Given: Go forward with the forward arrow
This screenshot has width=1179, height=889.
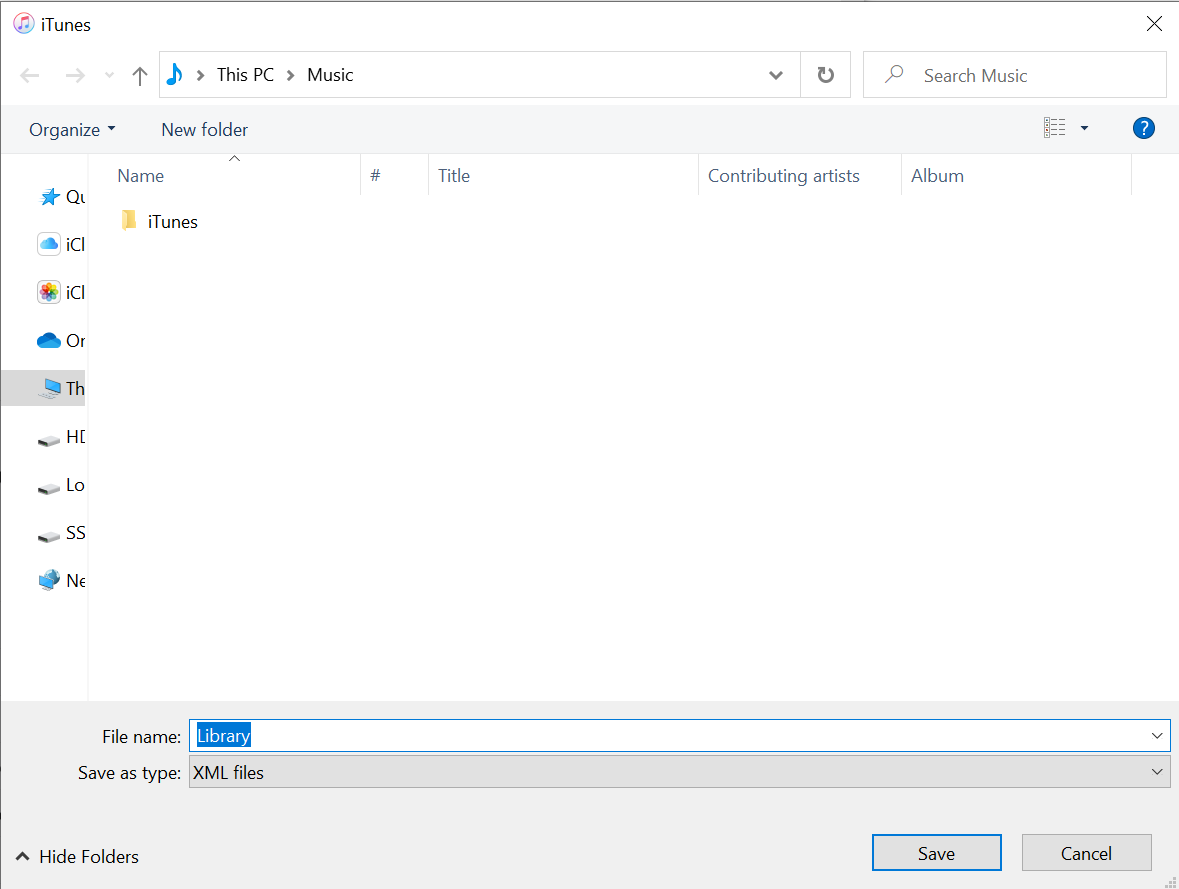Looking at the screenshot, I should coord(74,75).
